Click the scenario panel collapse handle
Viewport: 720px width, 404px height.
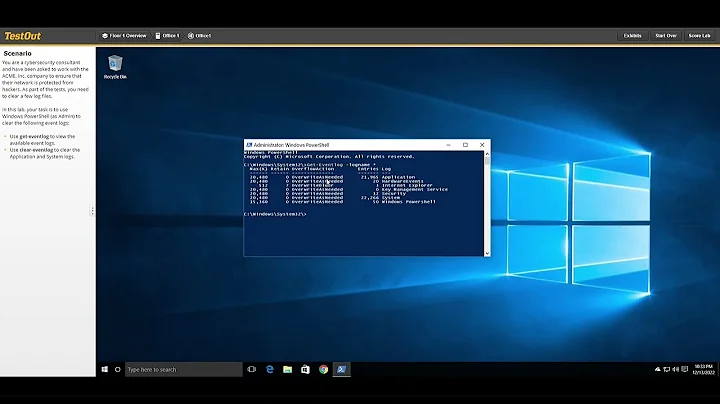[x=92, y=211]
